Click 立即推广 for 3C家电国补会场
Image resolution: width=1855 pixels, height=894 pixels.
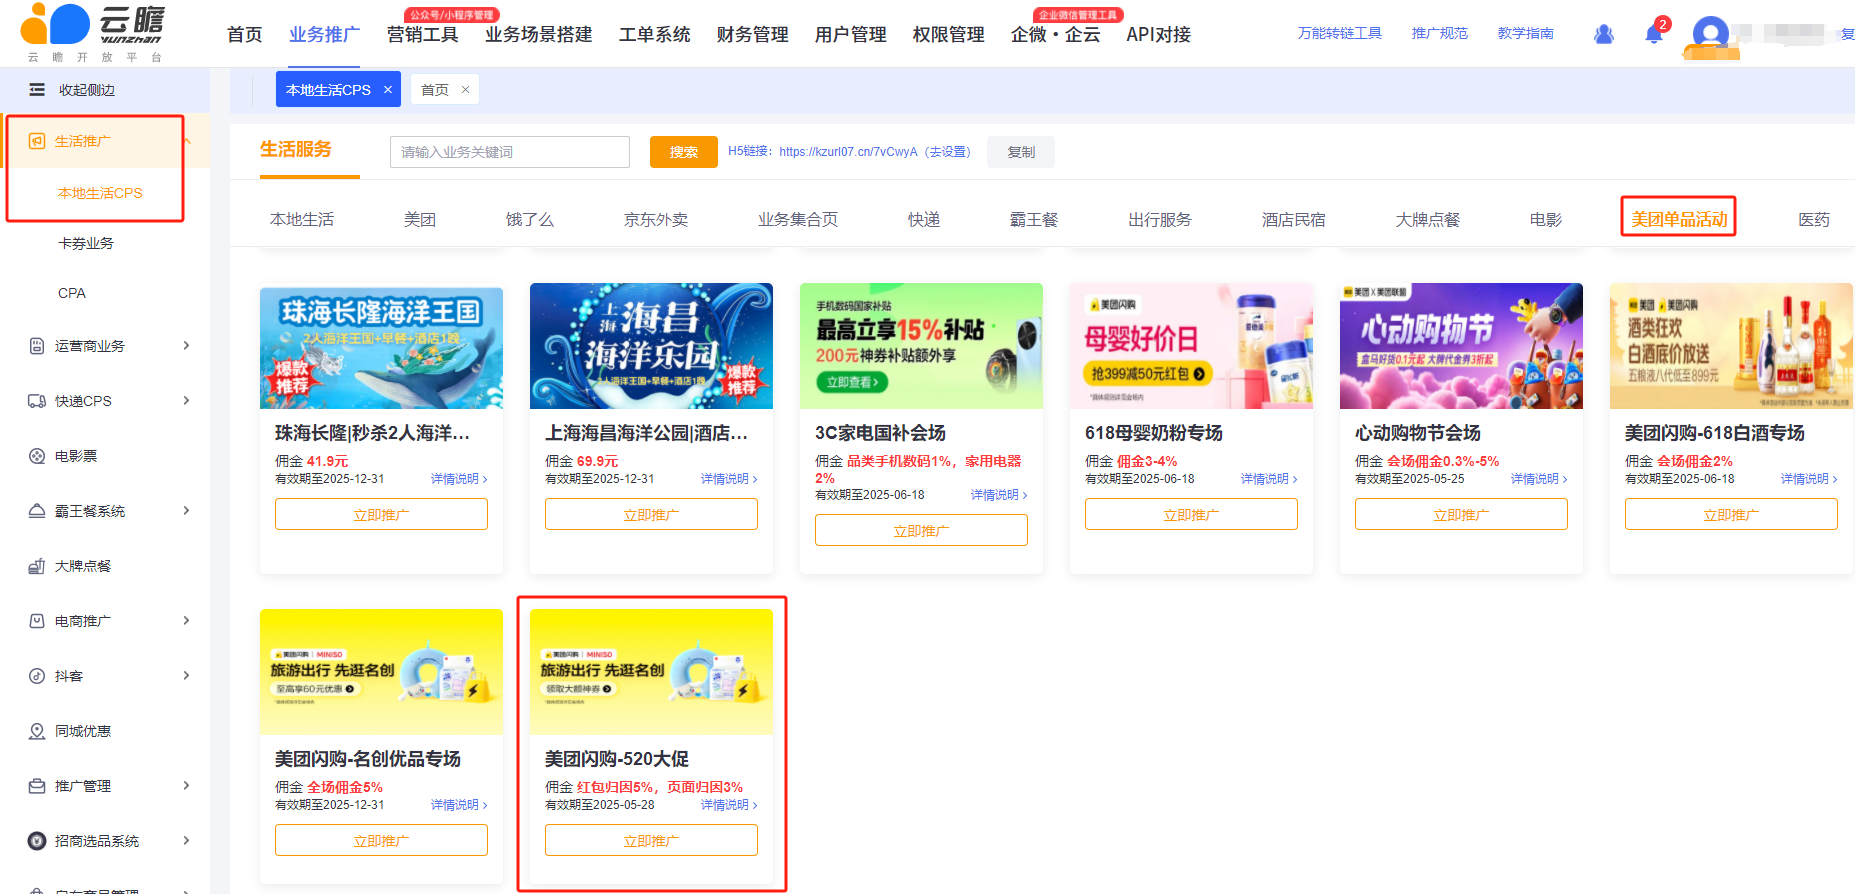[921, 531]
